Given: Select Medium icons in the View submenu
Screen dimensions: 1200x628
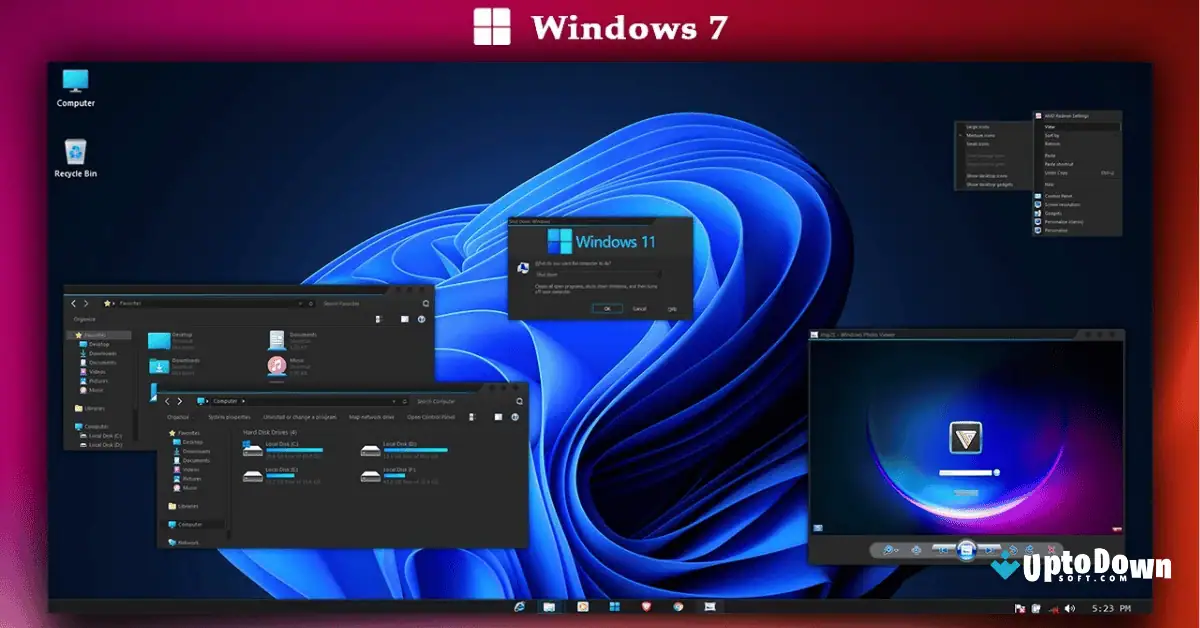Looking at the screenshot, I should click(x=981, y=136).
